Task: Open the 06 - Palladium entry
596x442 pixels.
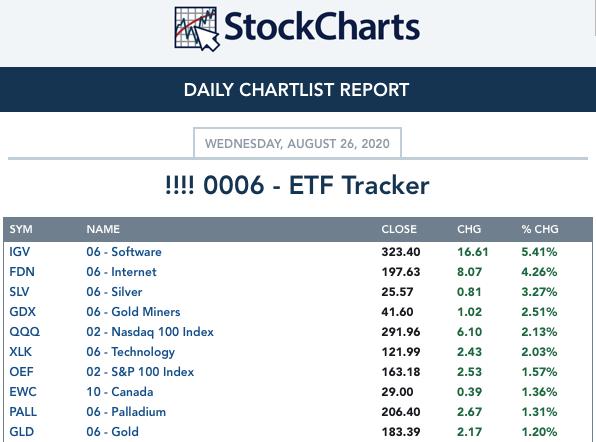Action: (126, 412)
